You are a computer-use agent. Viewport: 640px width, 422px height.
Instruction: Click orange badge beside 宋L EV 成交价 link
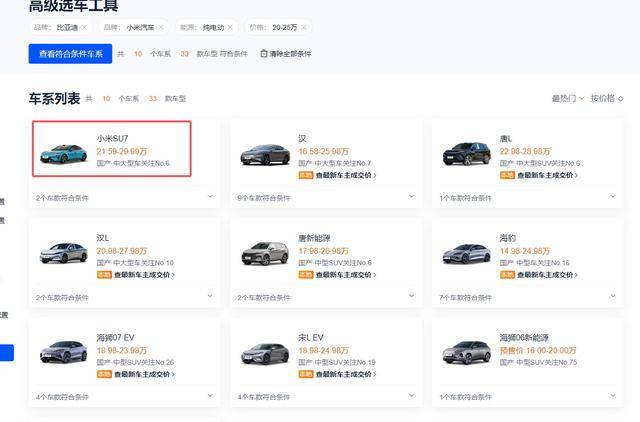[306, 374]
